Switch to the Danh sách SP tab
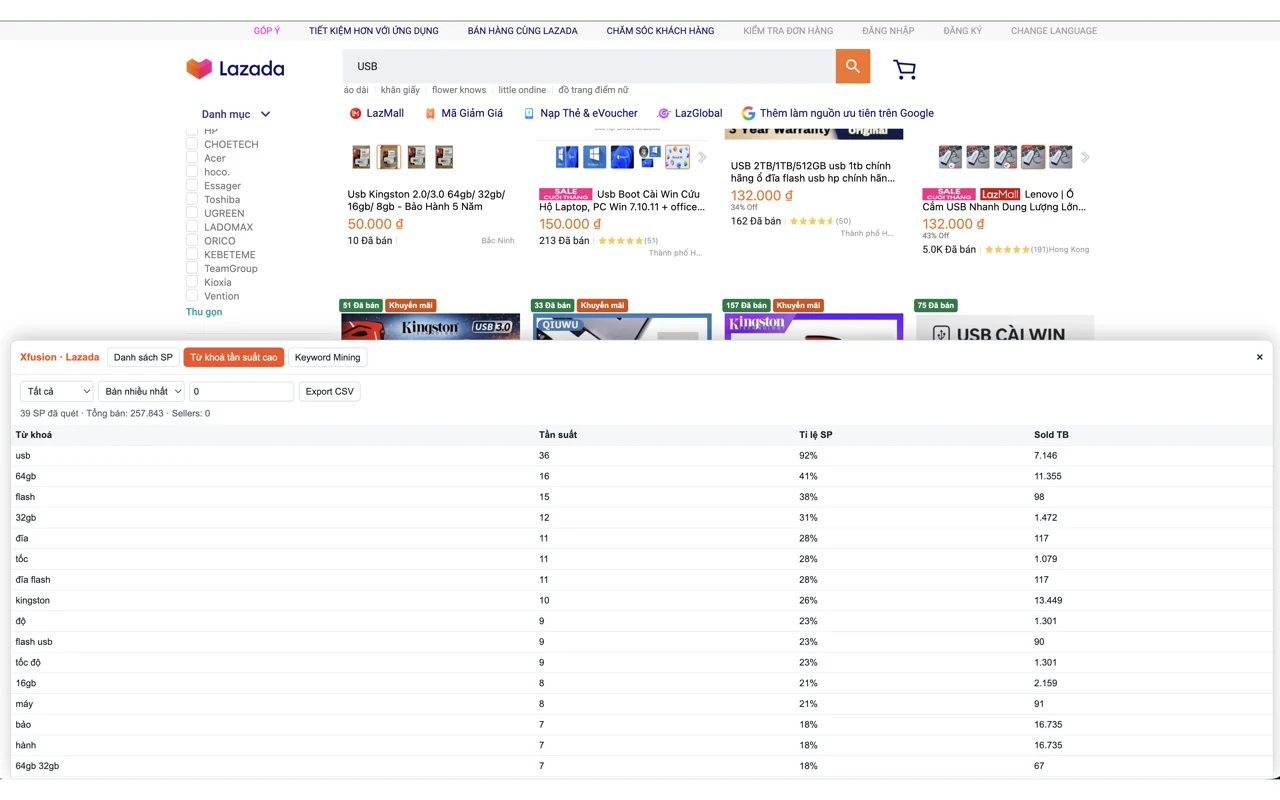Screen dimensions: 1280x800 [143, 357]
